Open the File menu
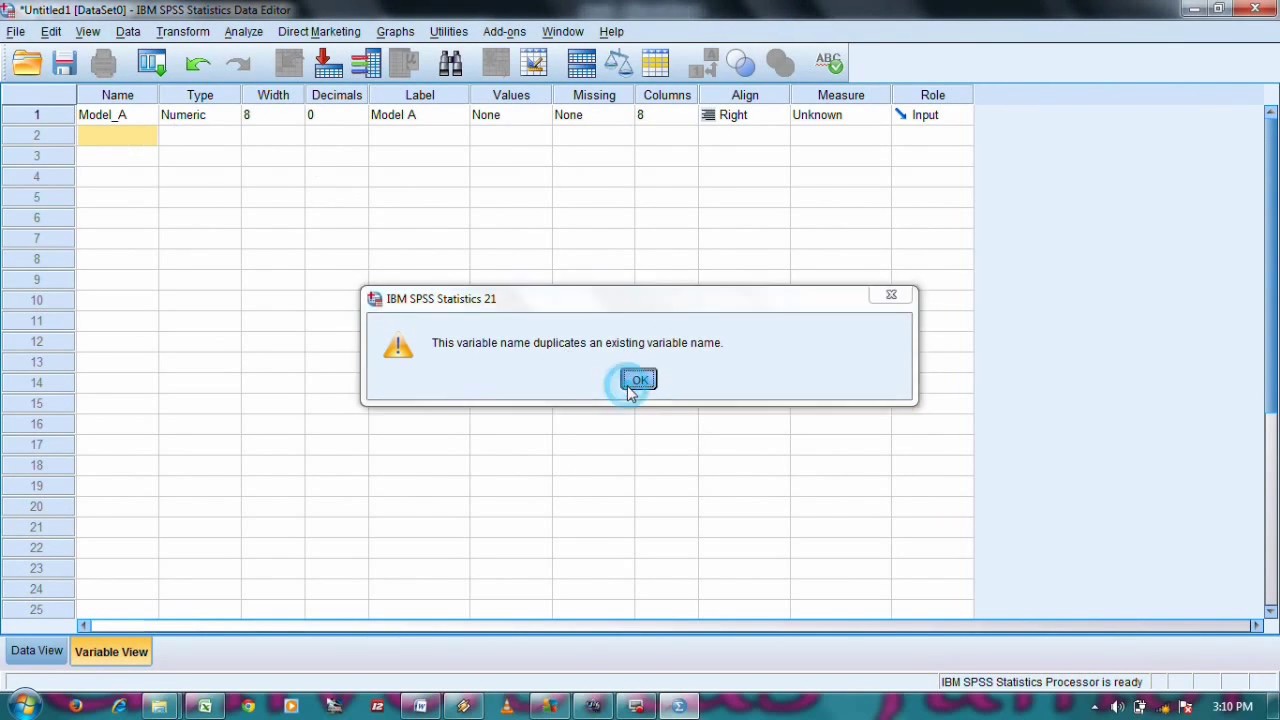 16,32
